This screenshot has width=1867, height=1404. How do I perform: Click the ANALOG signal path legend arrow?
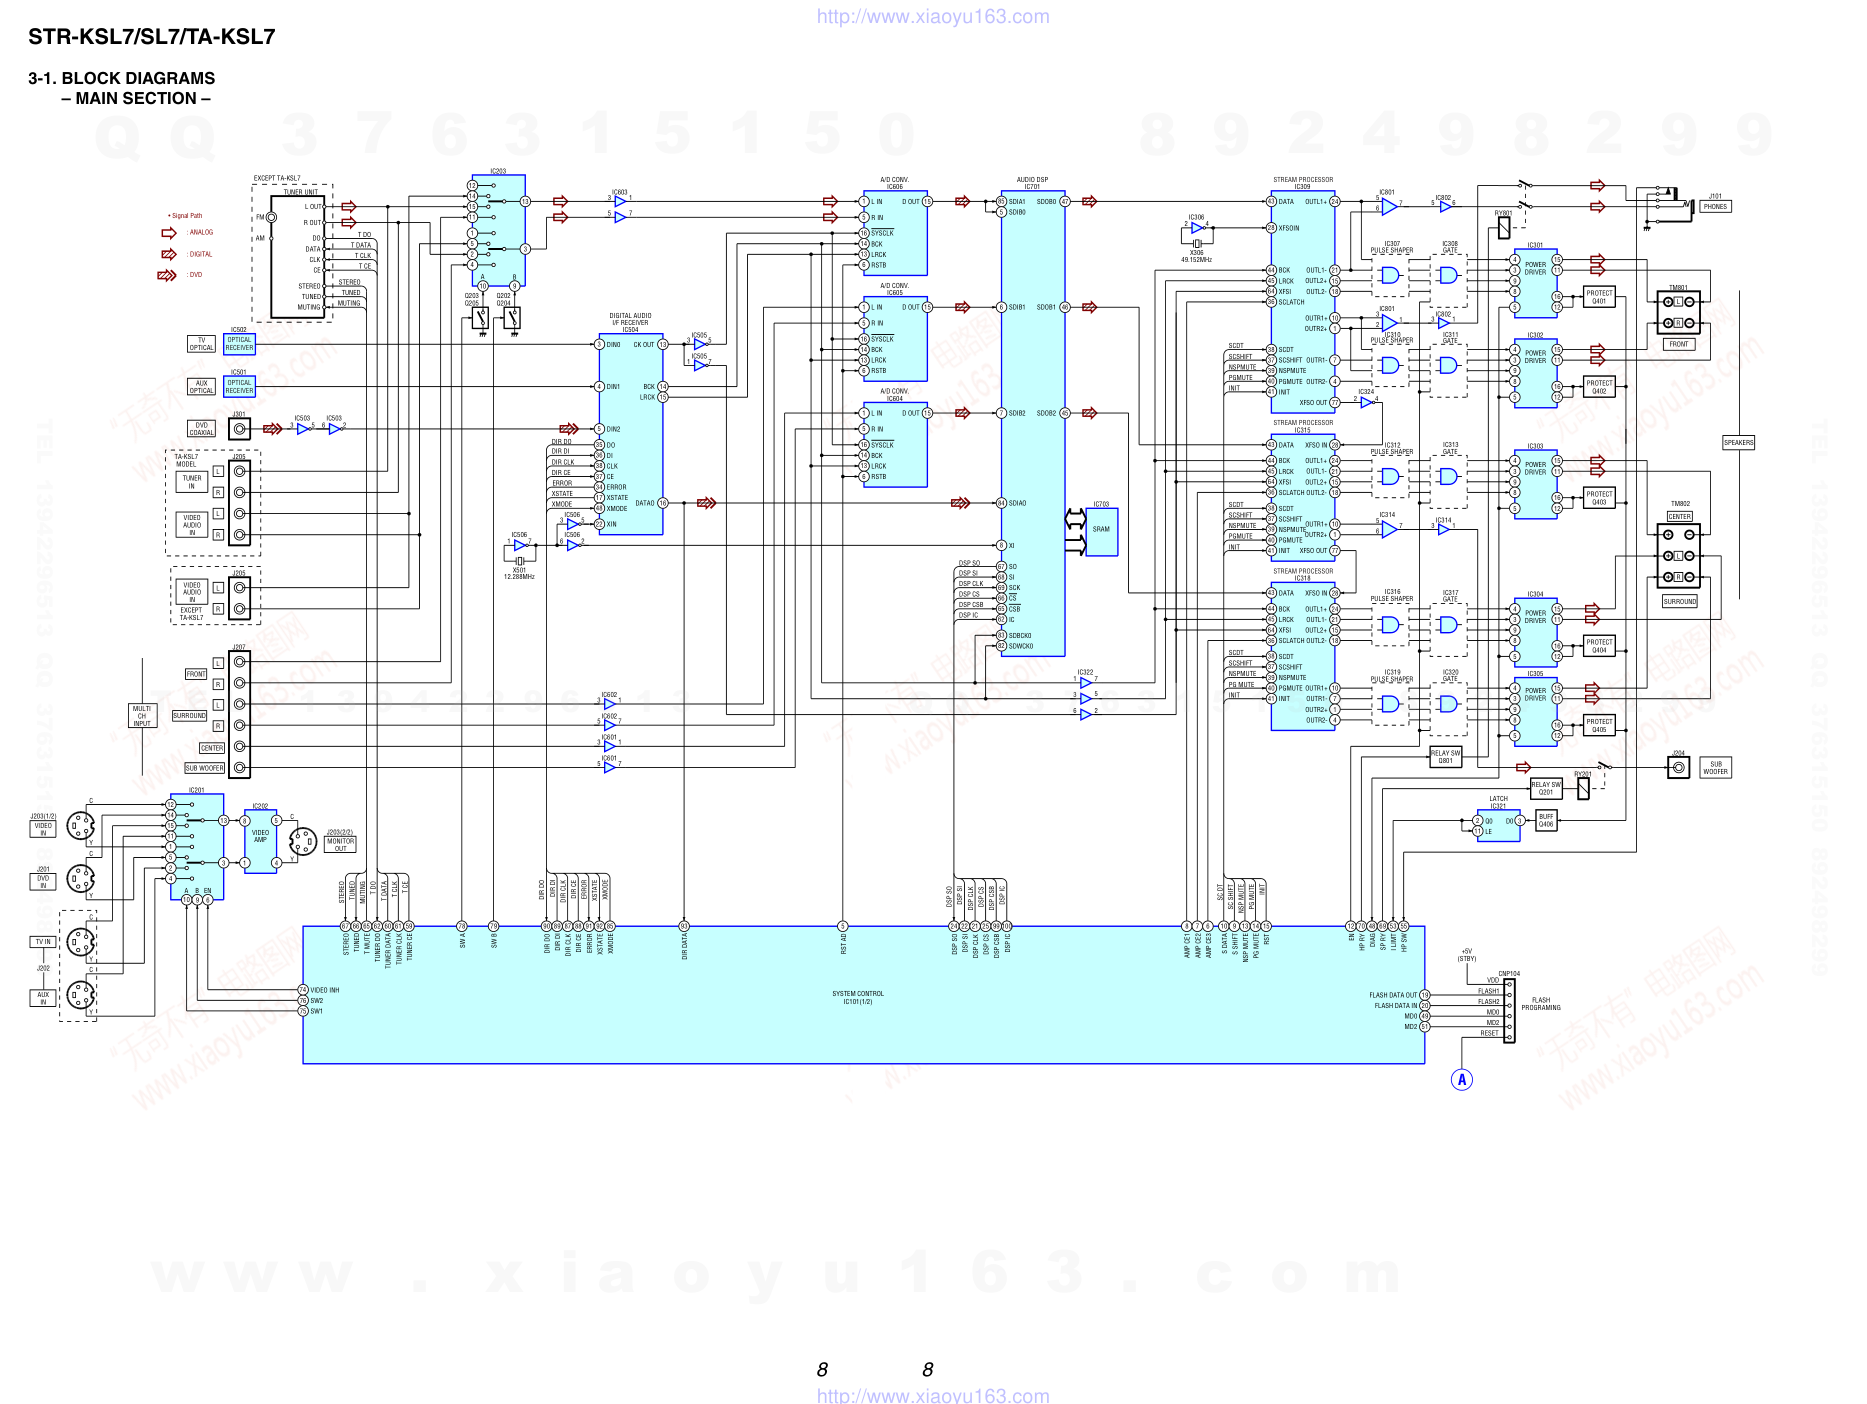pos(169,233)
